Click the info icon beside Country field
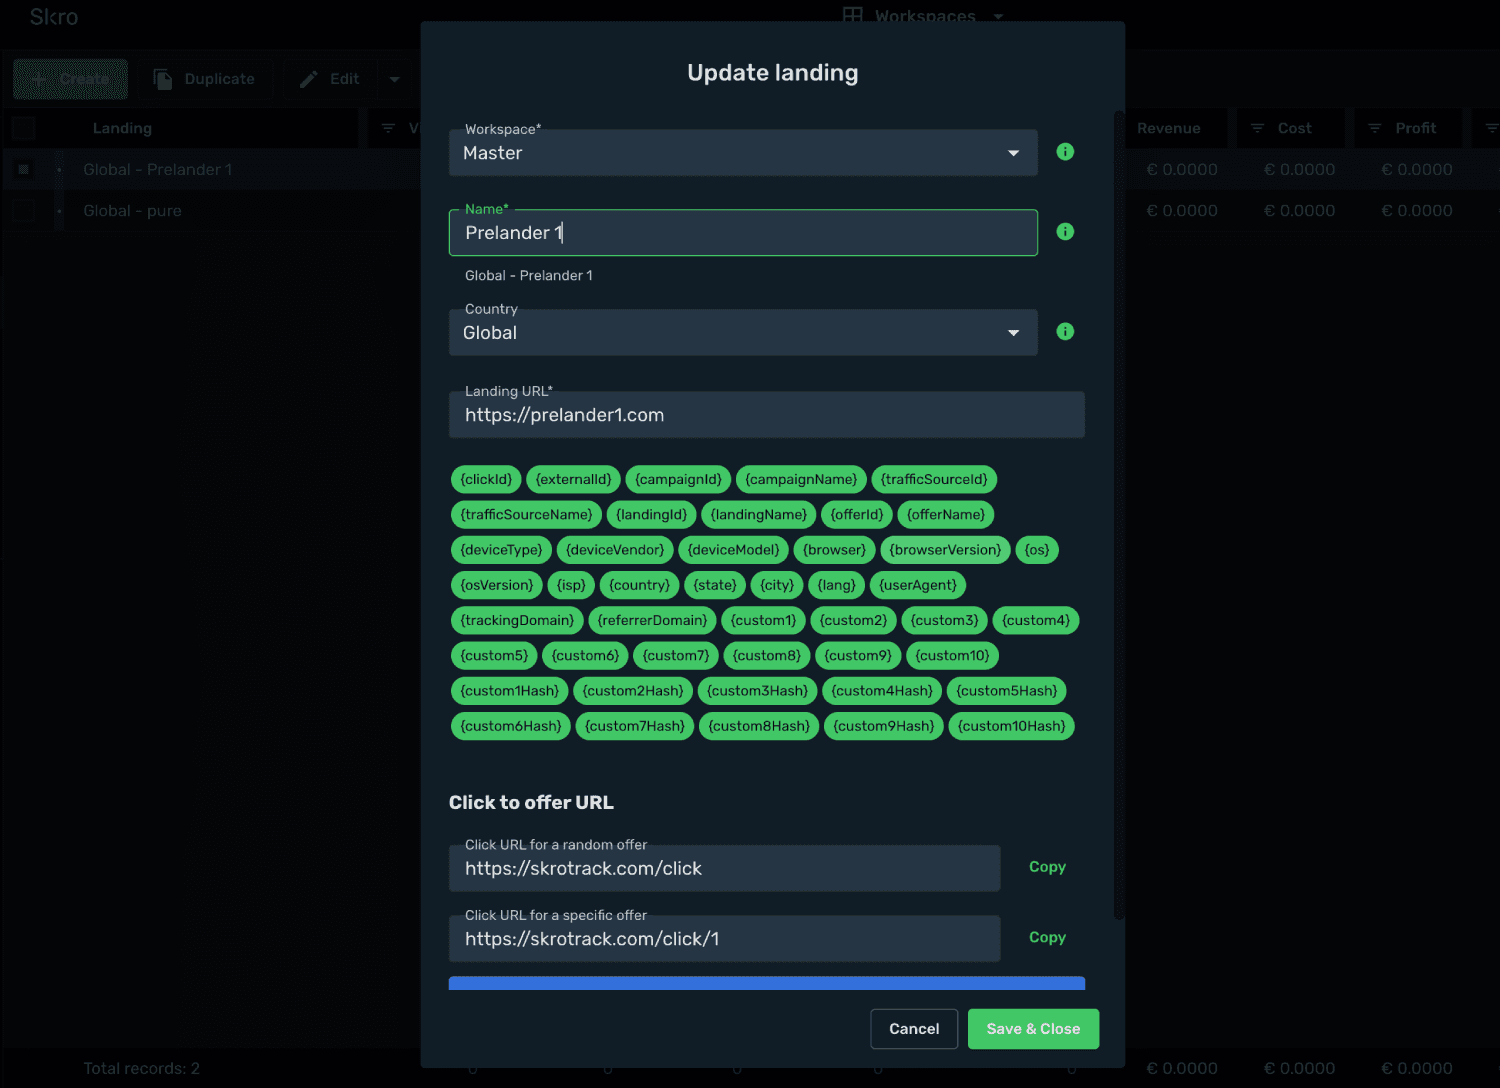 [x=1065, y=332]
